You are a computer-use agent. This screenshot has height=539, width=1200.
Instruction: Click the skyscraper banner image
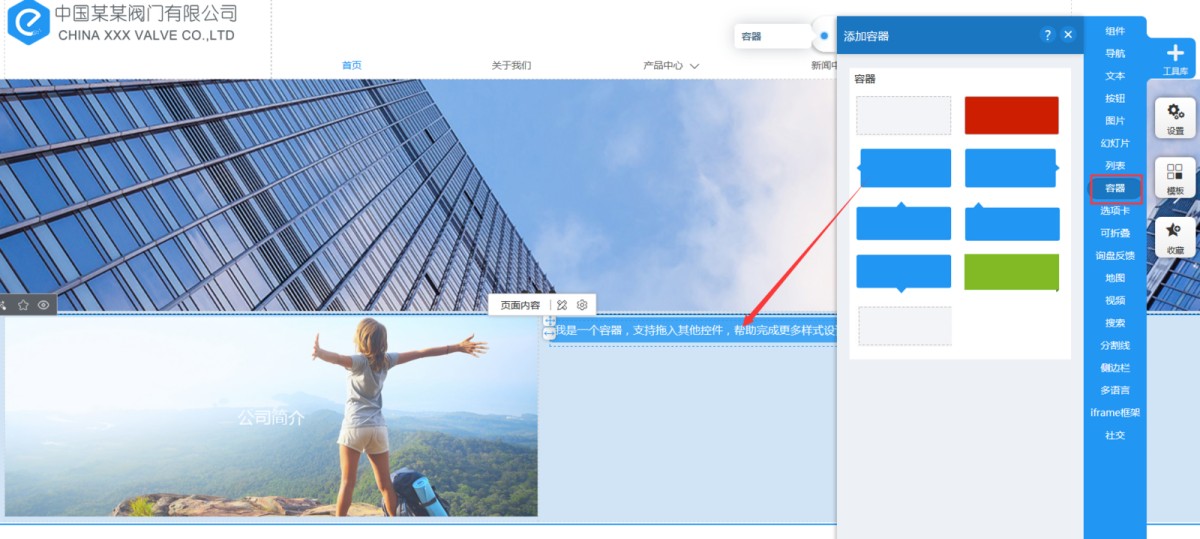click(x=418, y=194)
